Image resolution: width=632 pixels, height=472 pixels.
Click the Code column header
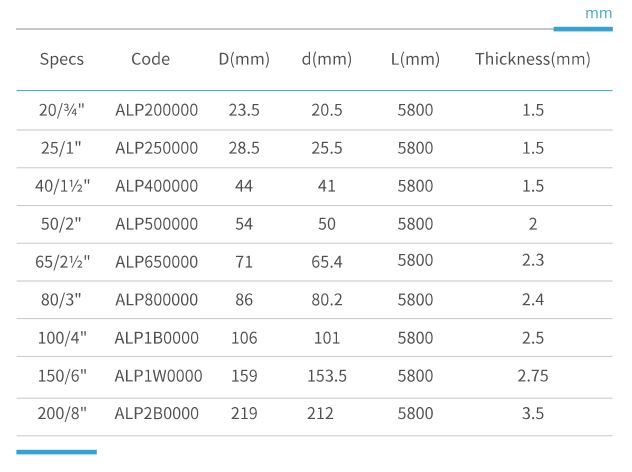150,59
